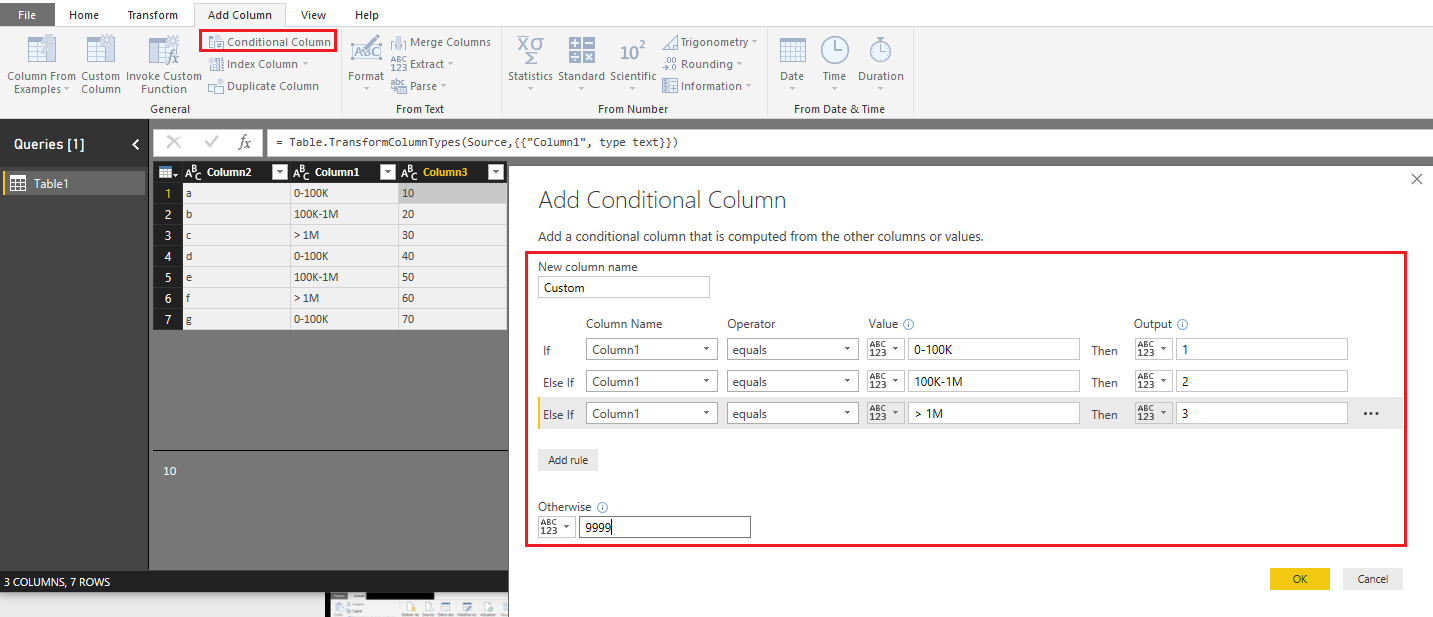The width and height of the screenshot is (1433, 617).
Task: Click the Conditional Column ribbon icon
Action: click(216, 42)
